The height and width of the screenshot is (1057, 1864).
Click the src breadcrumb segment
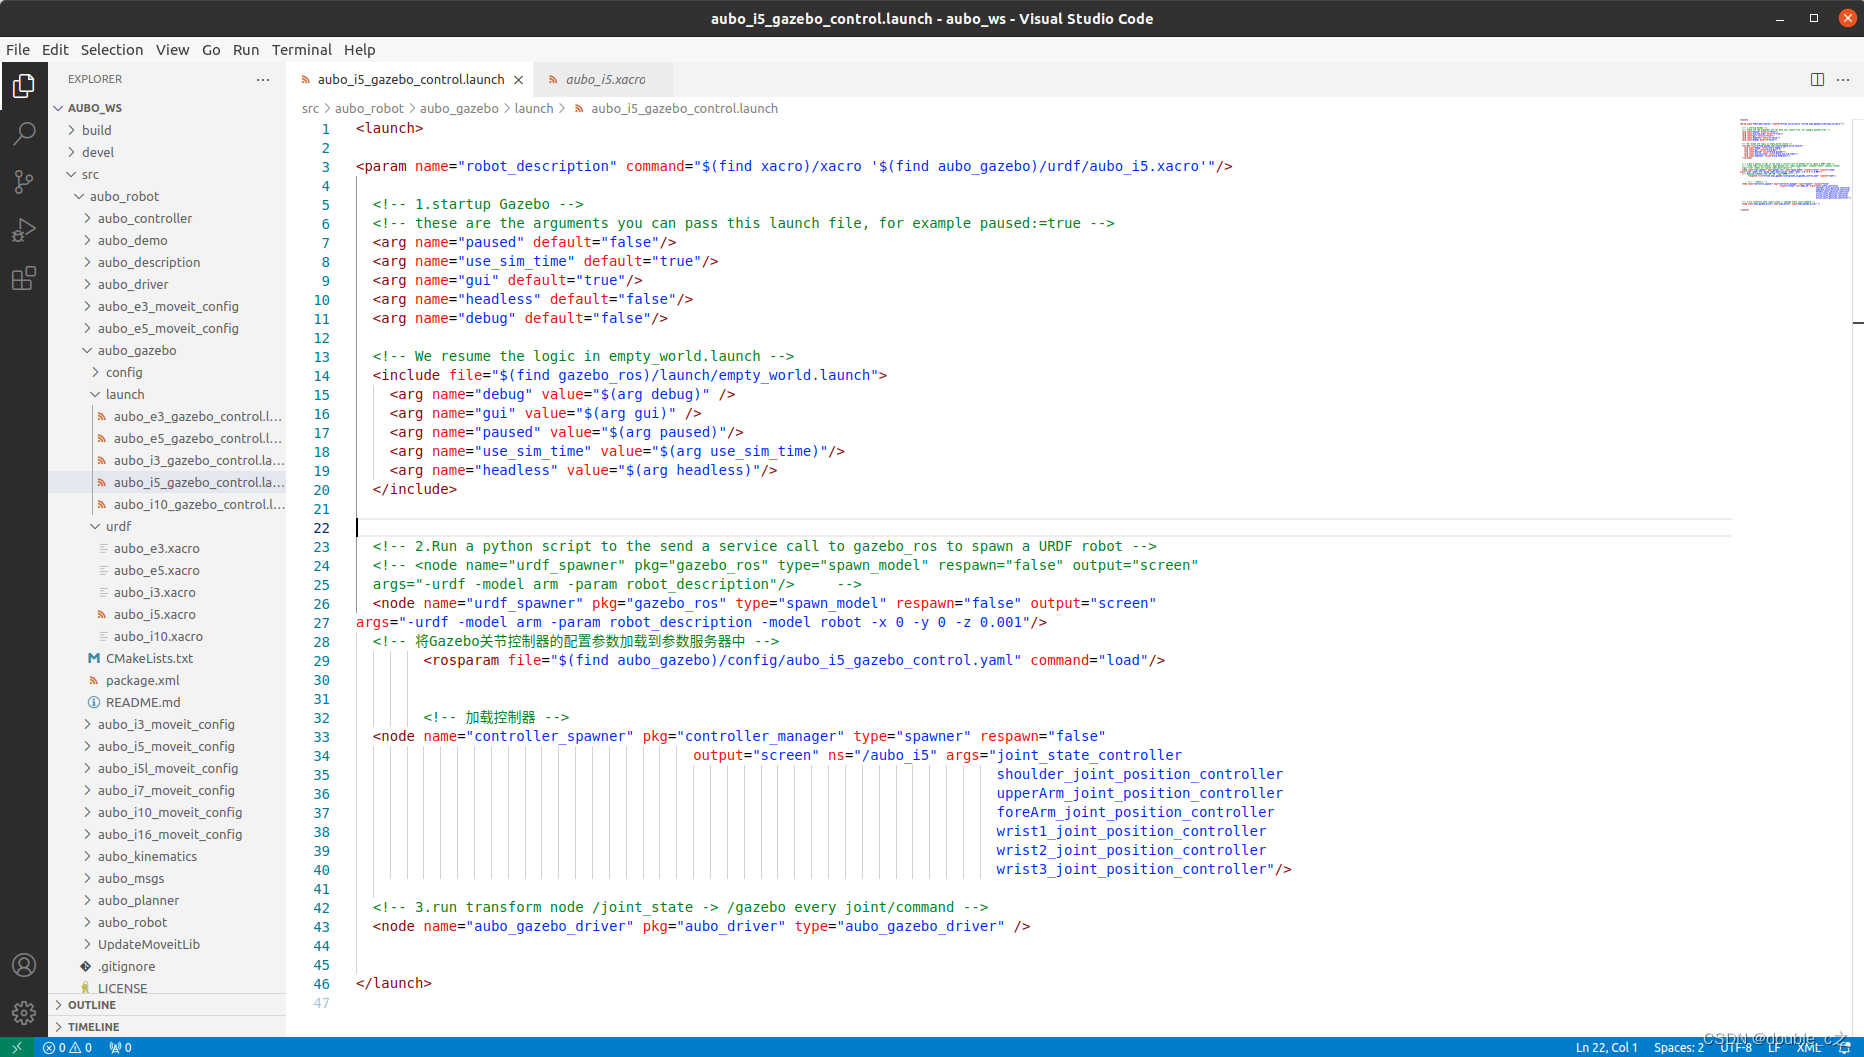[x=310, y=108]
